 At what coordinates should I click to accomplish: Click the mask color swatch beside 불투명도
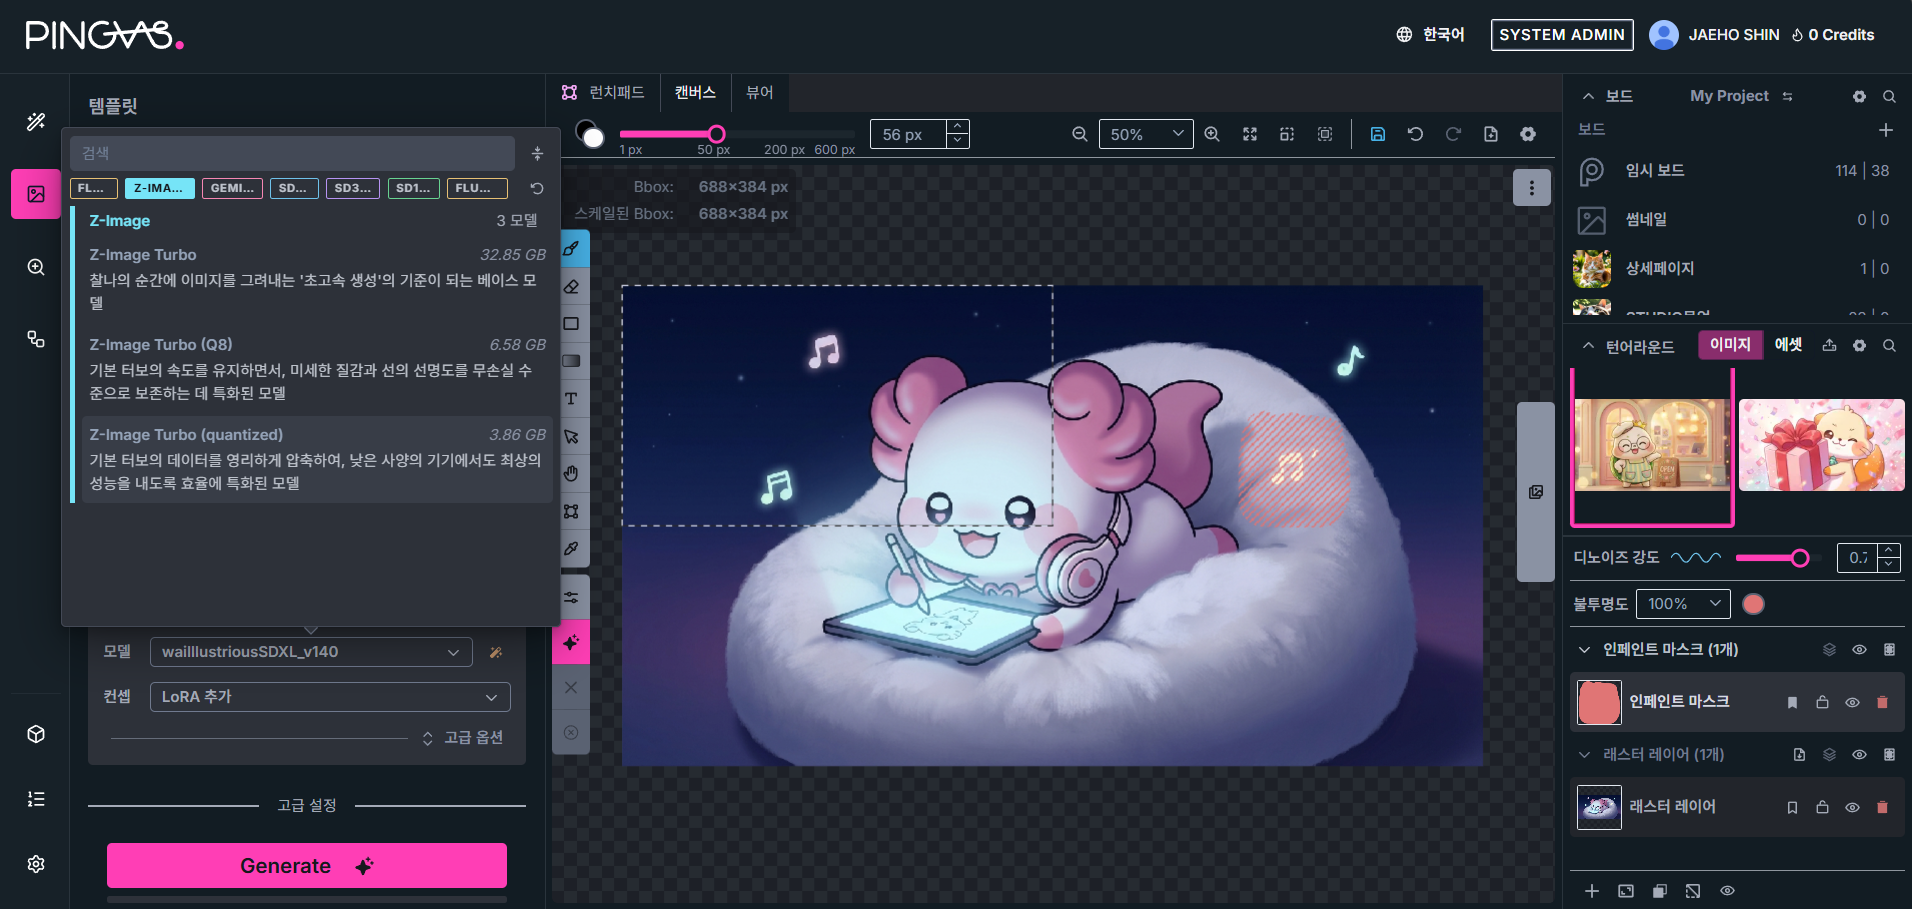pos(1753,604)
